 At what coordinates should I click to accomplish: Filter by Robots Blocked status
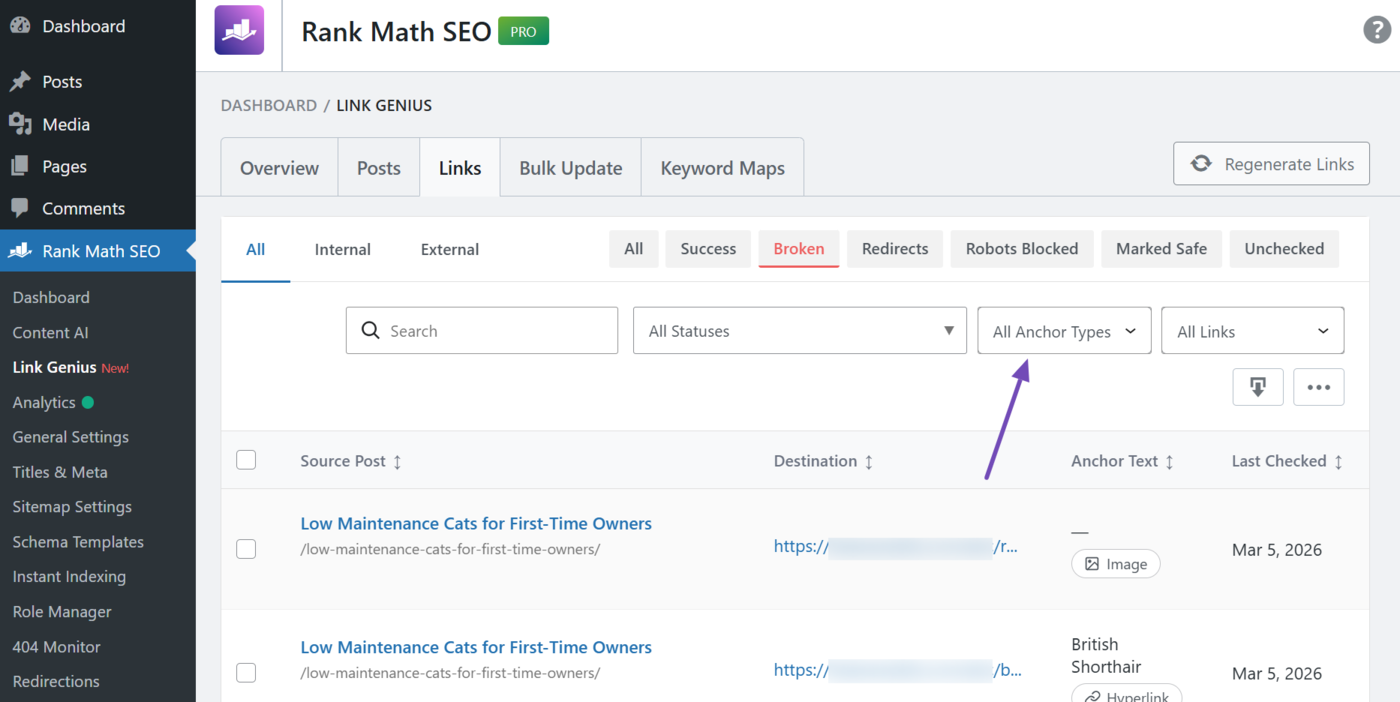[1022, 249]
